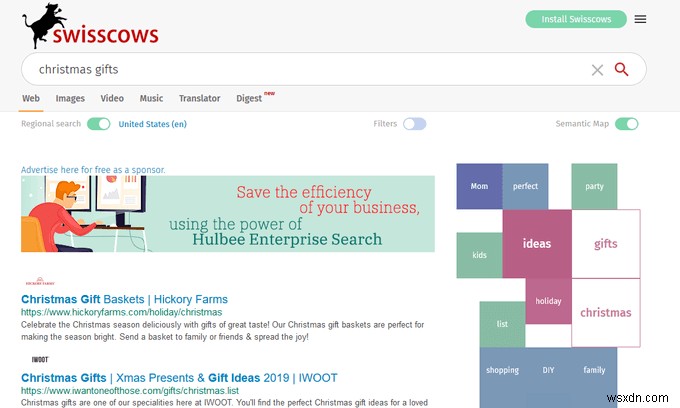Select the party semantic map tile
Image resolution: width=680 pixels, height=408 pixels.
594,186
